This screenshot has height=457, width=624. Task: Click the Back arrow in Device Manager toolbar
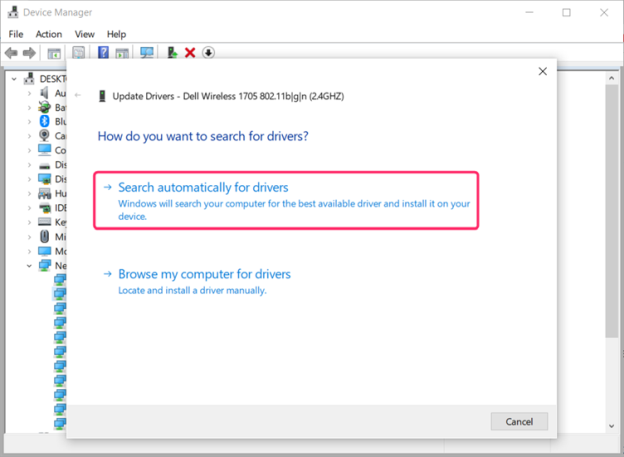point(11,53)
